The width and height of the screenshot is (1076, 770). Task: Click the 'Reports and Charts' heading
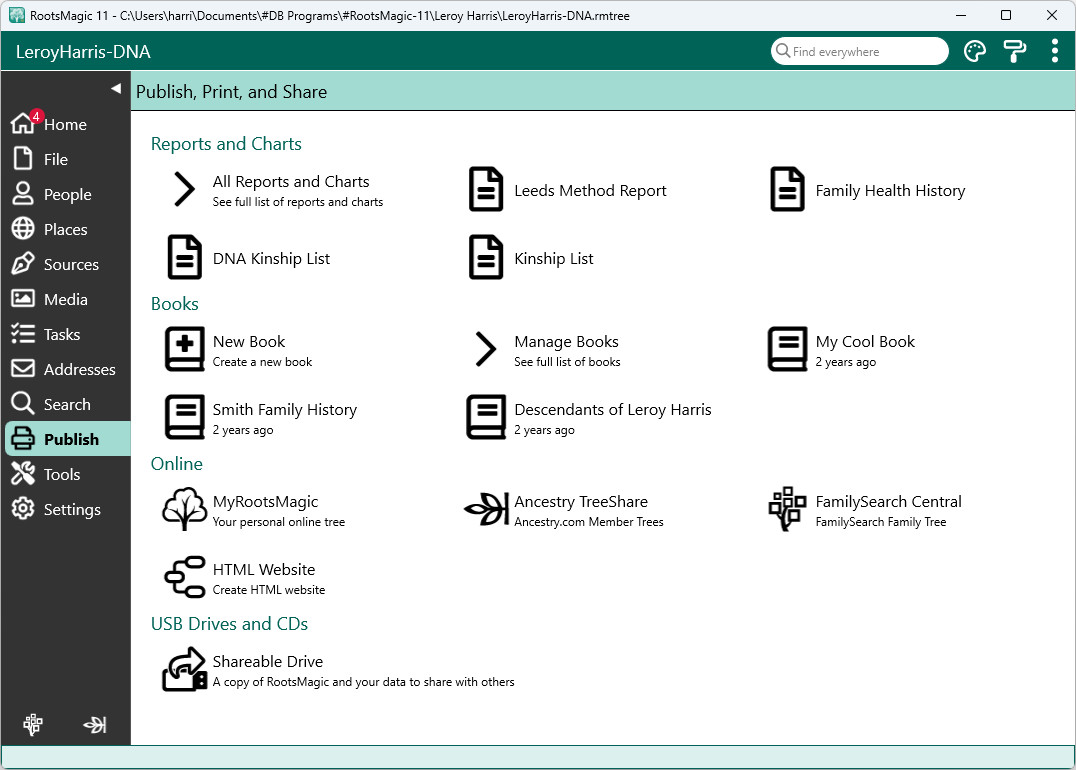pyautogui.click(x=226, y=143)
